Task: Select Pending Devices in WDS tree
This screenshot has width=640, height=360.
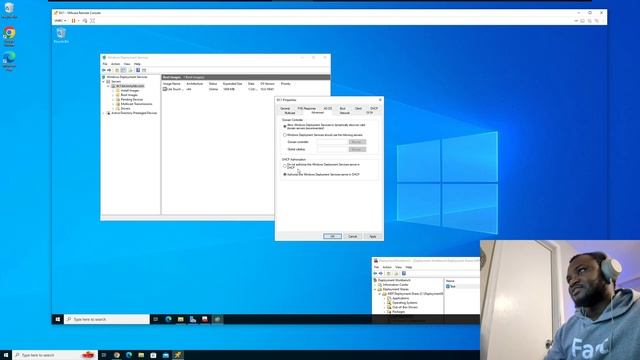Action: click(x=131, y=100)
